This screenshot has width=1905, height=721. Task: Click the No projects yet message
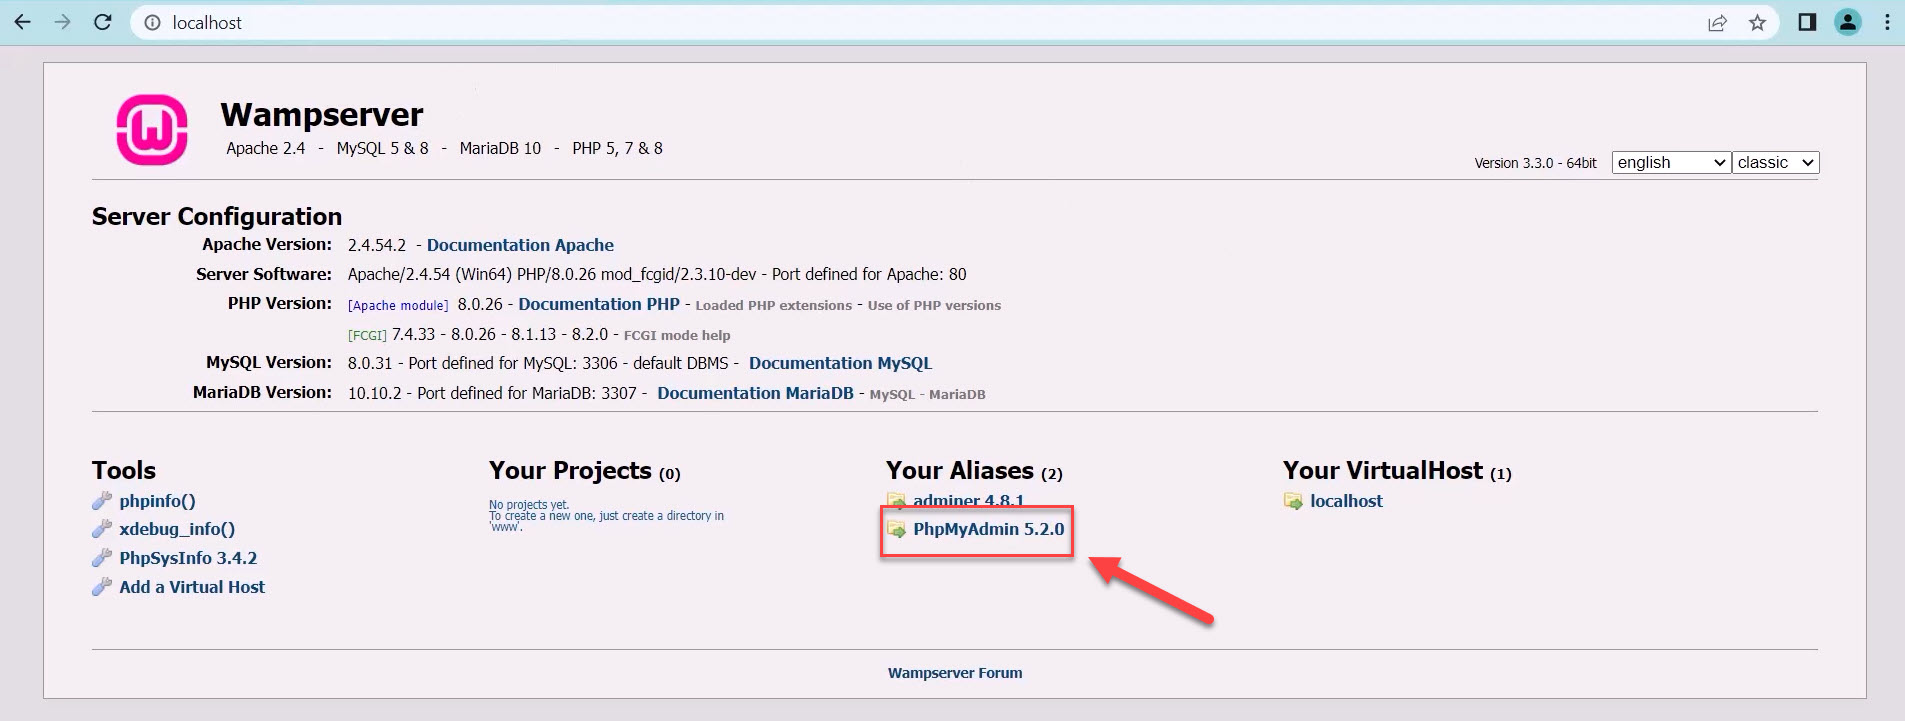(x=528, y=505)
